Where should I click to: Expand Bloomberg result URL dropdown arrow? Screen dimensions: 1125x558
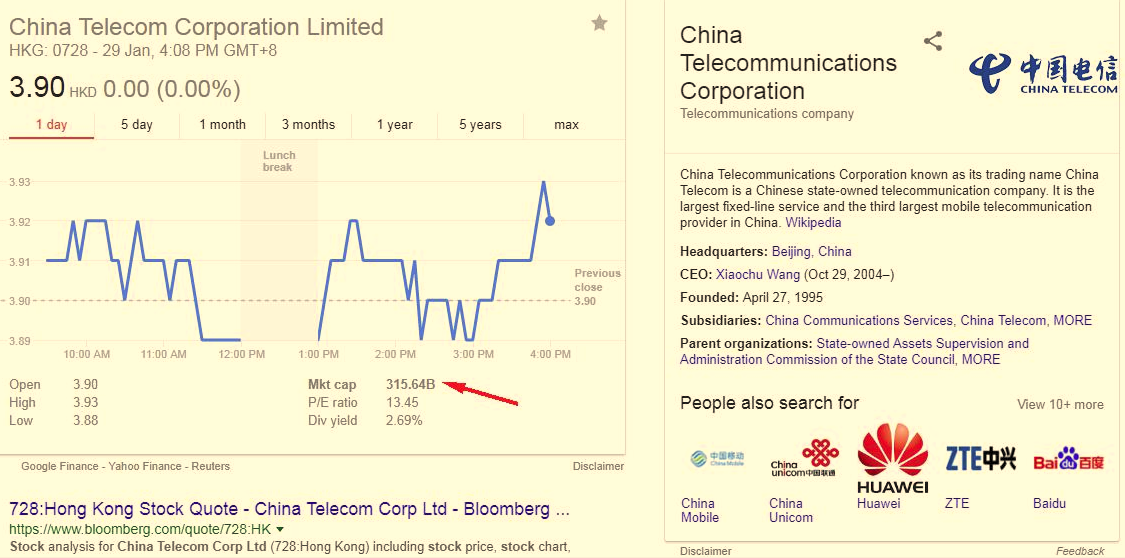(x=280, y=529)
